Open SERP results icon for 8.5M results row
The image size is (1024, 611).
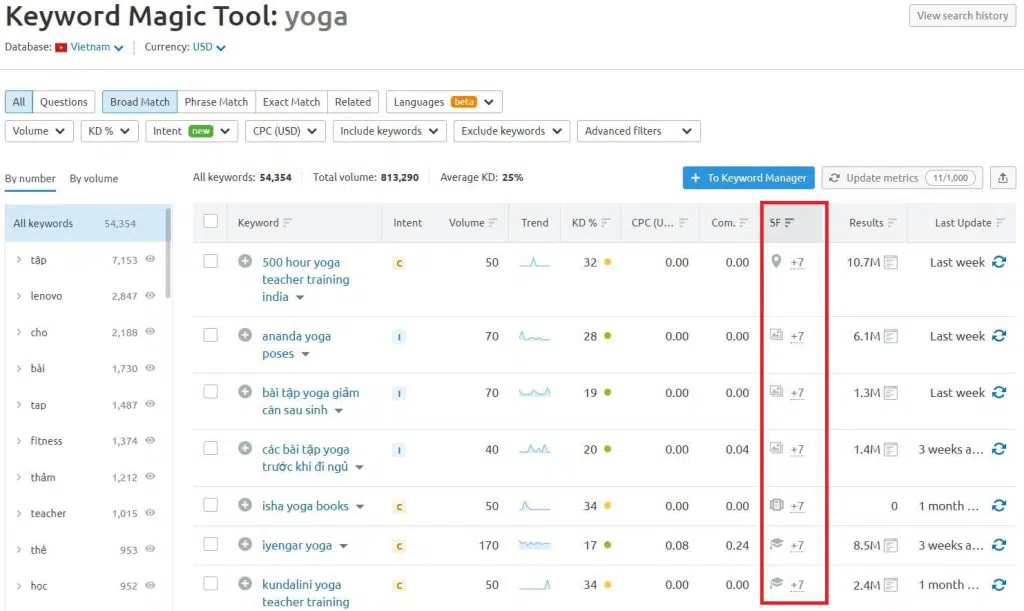point(891,545)
